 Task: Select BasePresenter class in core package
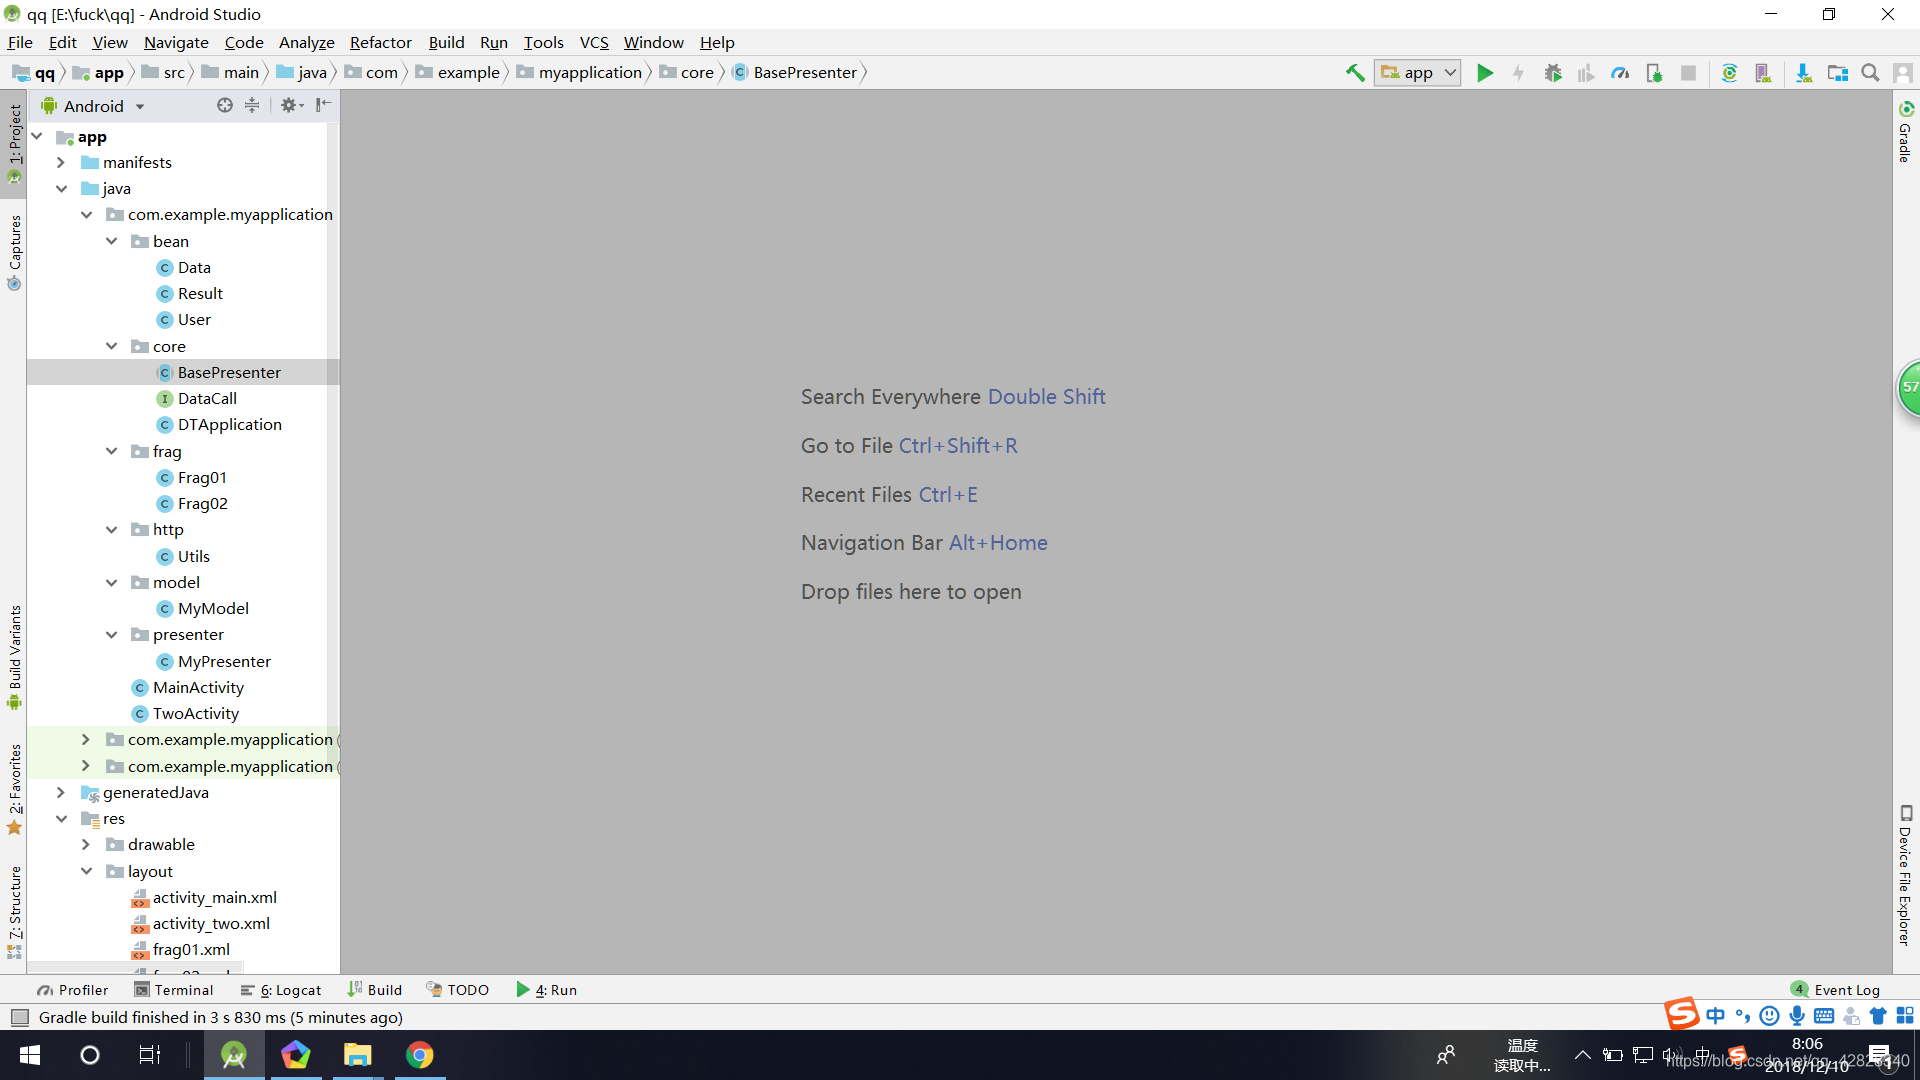pos(228,372)
